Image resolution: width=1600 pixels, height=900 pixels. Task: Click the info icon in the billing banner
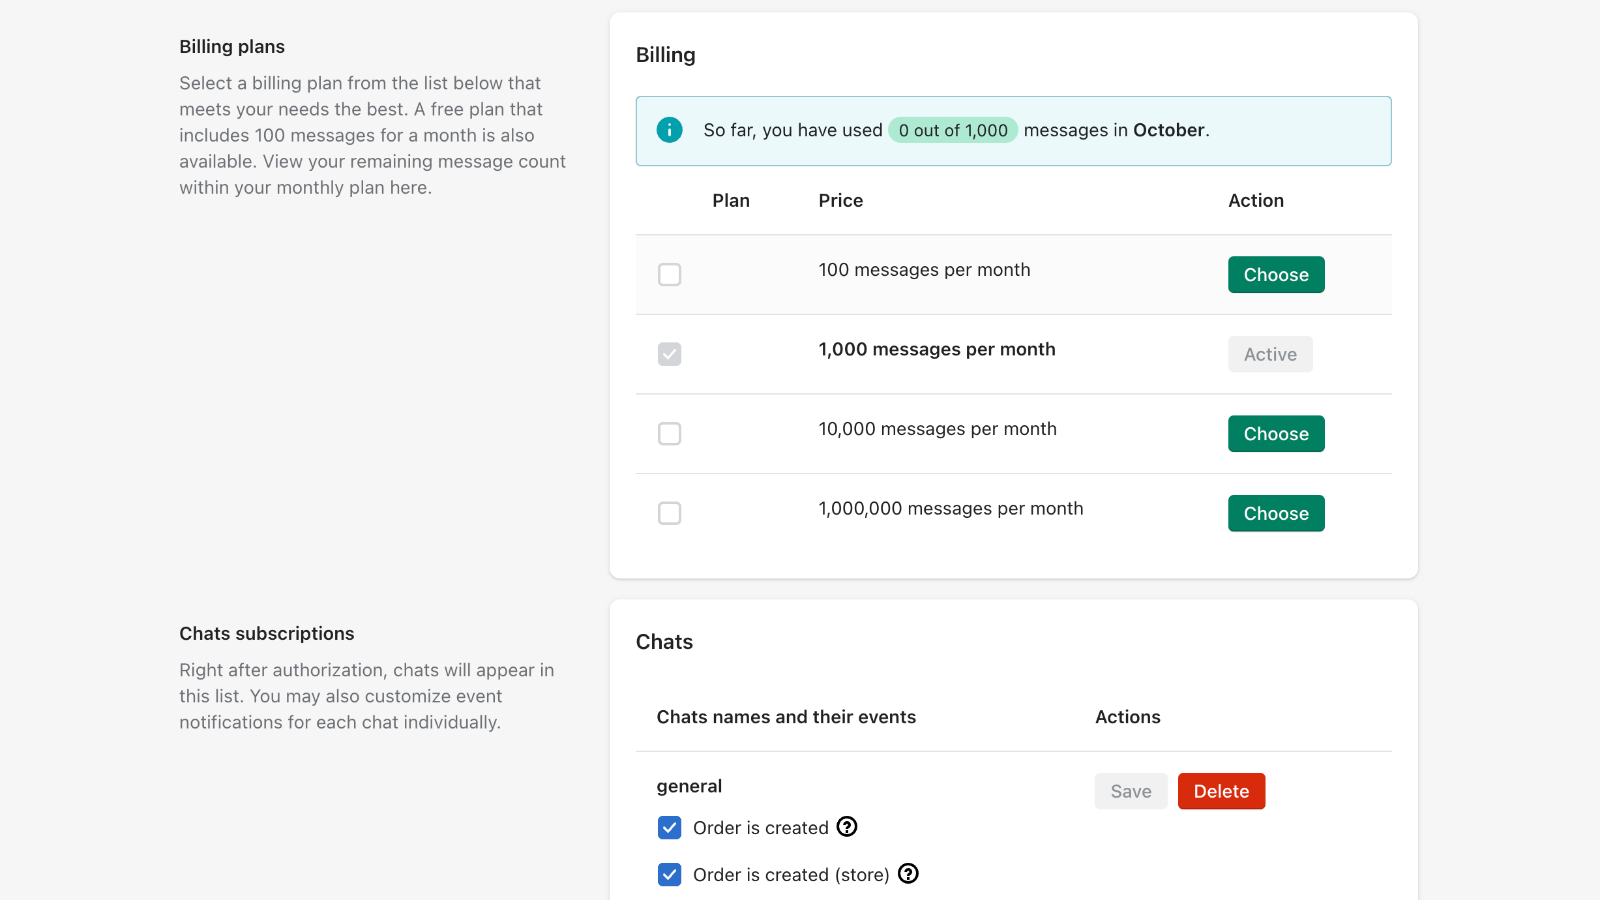click(x=669, y=130)
